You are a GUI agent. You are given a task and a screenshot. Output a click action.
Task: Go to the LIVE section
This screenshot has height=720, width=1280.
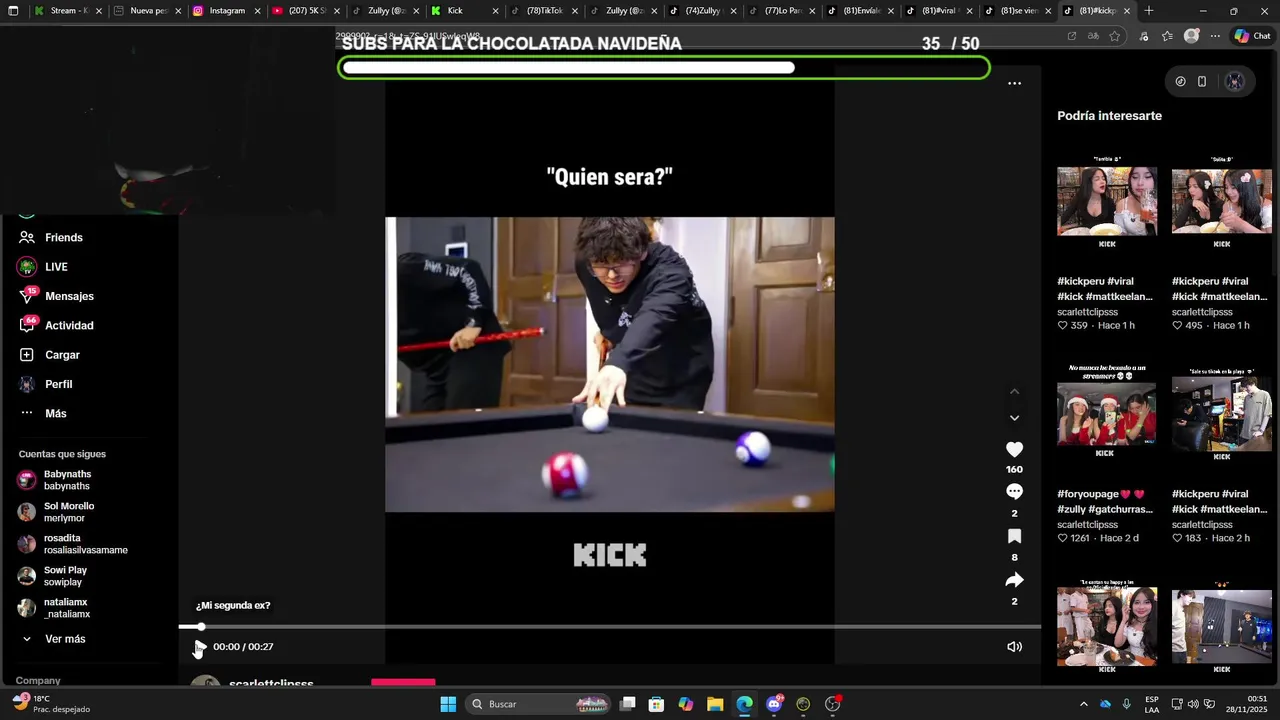click(42, 267)
